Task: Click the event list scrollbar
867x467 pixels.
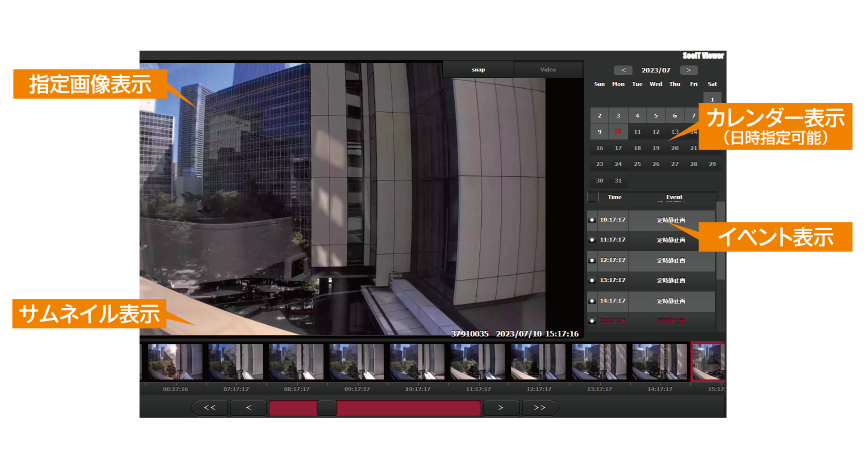Action: coord(720,240)
